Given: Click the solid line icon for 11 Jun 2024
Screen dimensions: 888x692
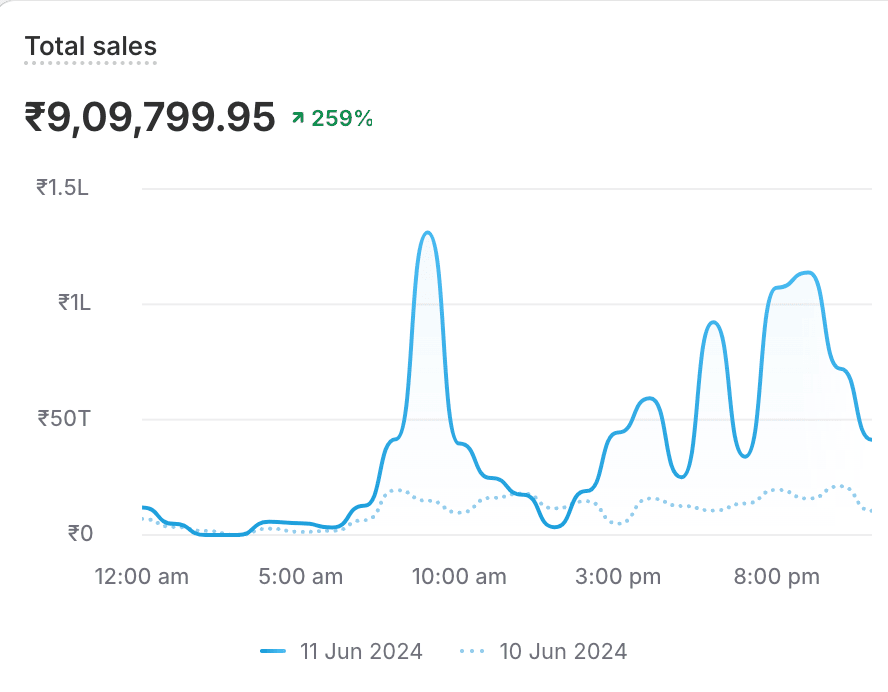Looking at the screenshot, I should point(273,652).
